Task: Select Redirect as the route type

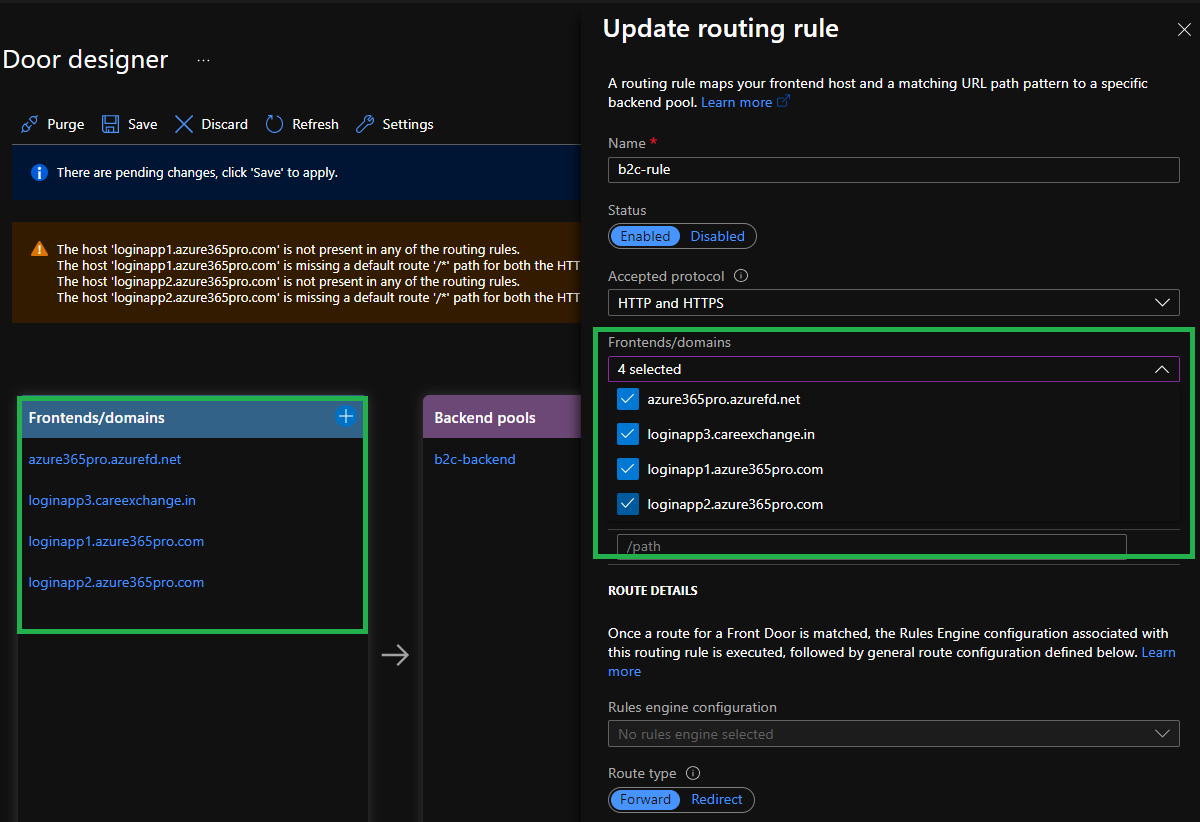Action: (717, 800)
